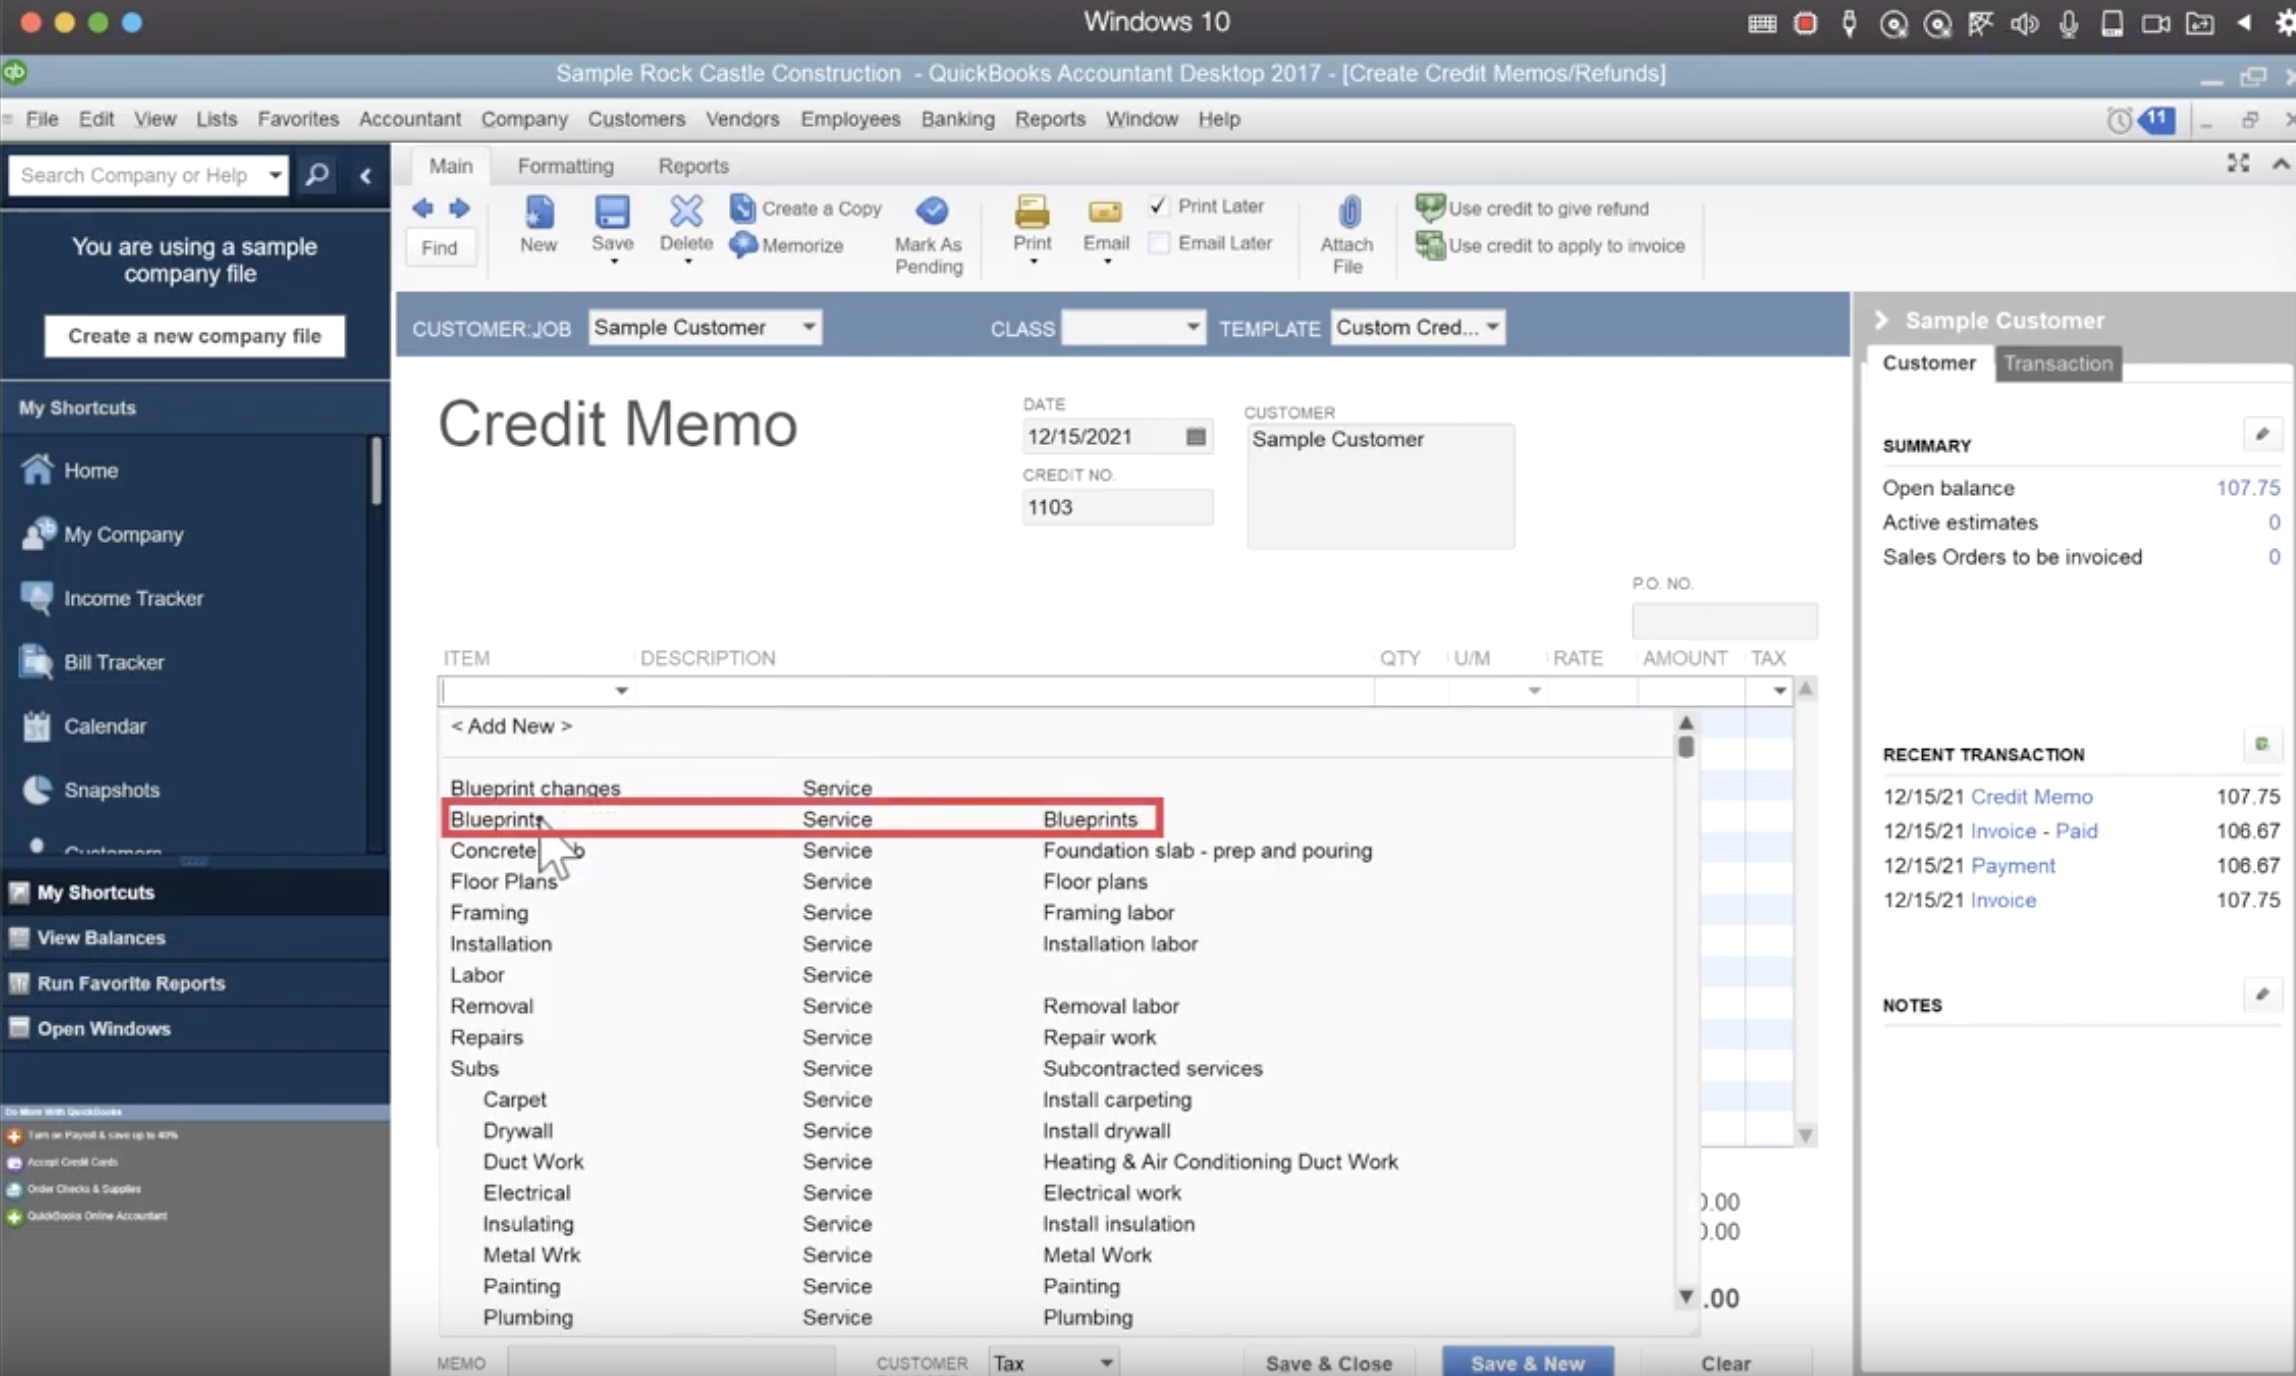
Task: Open Banking menu
Action: [x=957, y=119]
